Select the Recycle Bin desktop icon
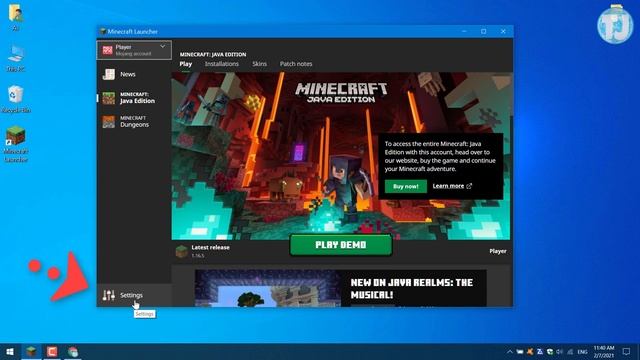The height and width of the screenshot is (360, 640). click(x=16, y=99)
